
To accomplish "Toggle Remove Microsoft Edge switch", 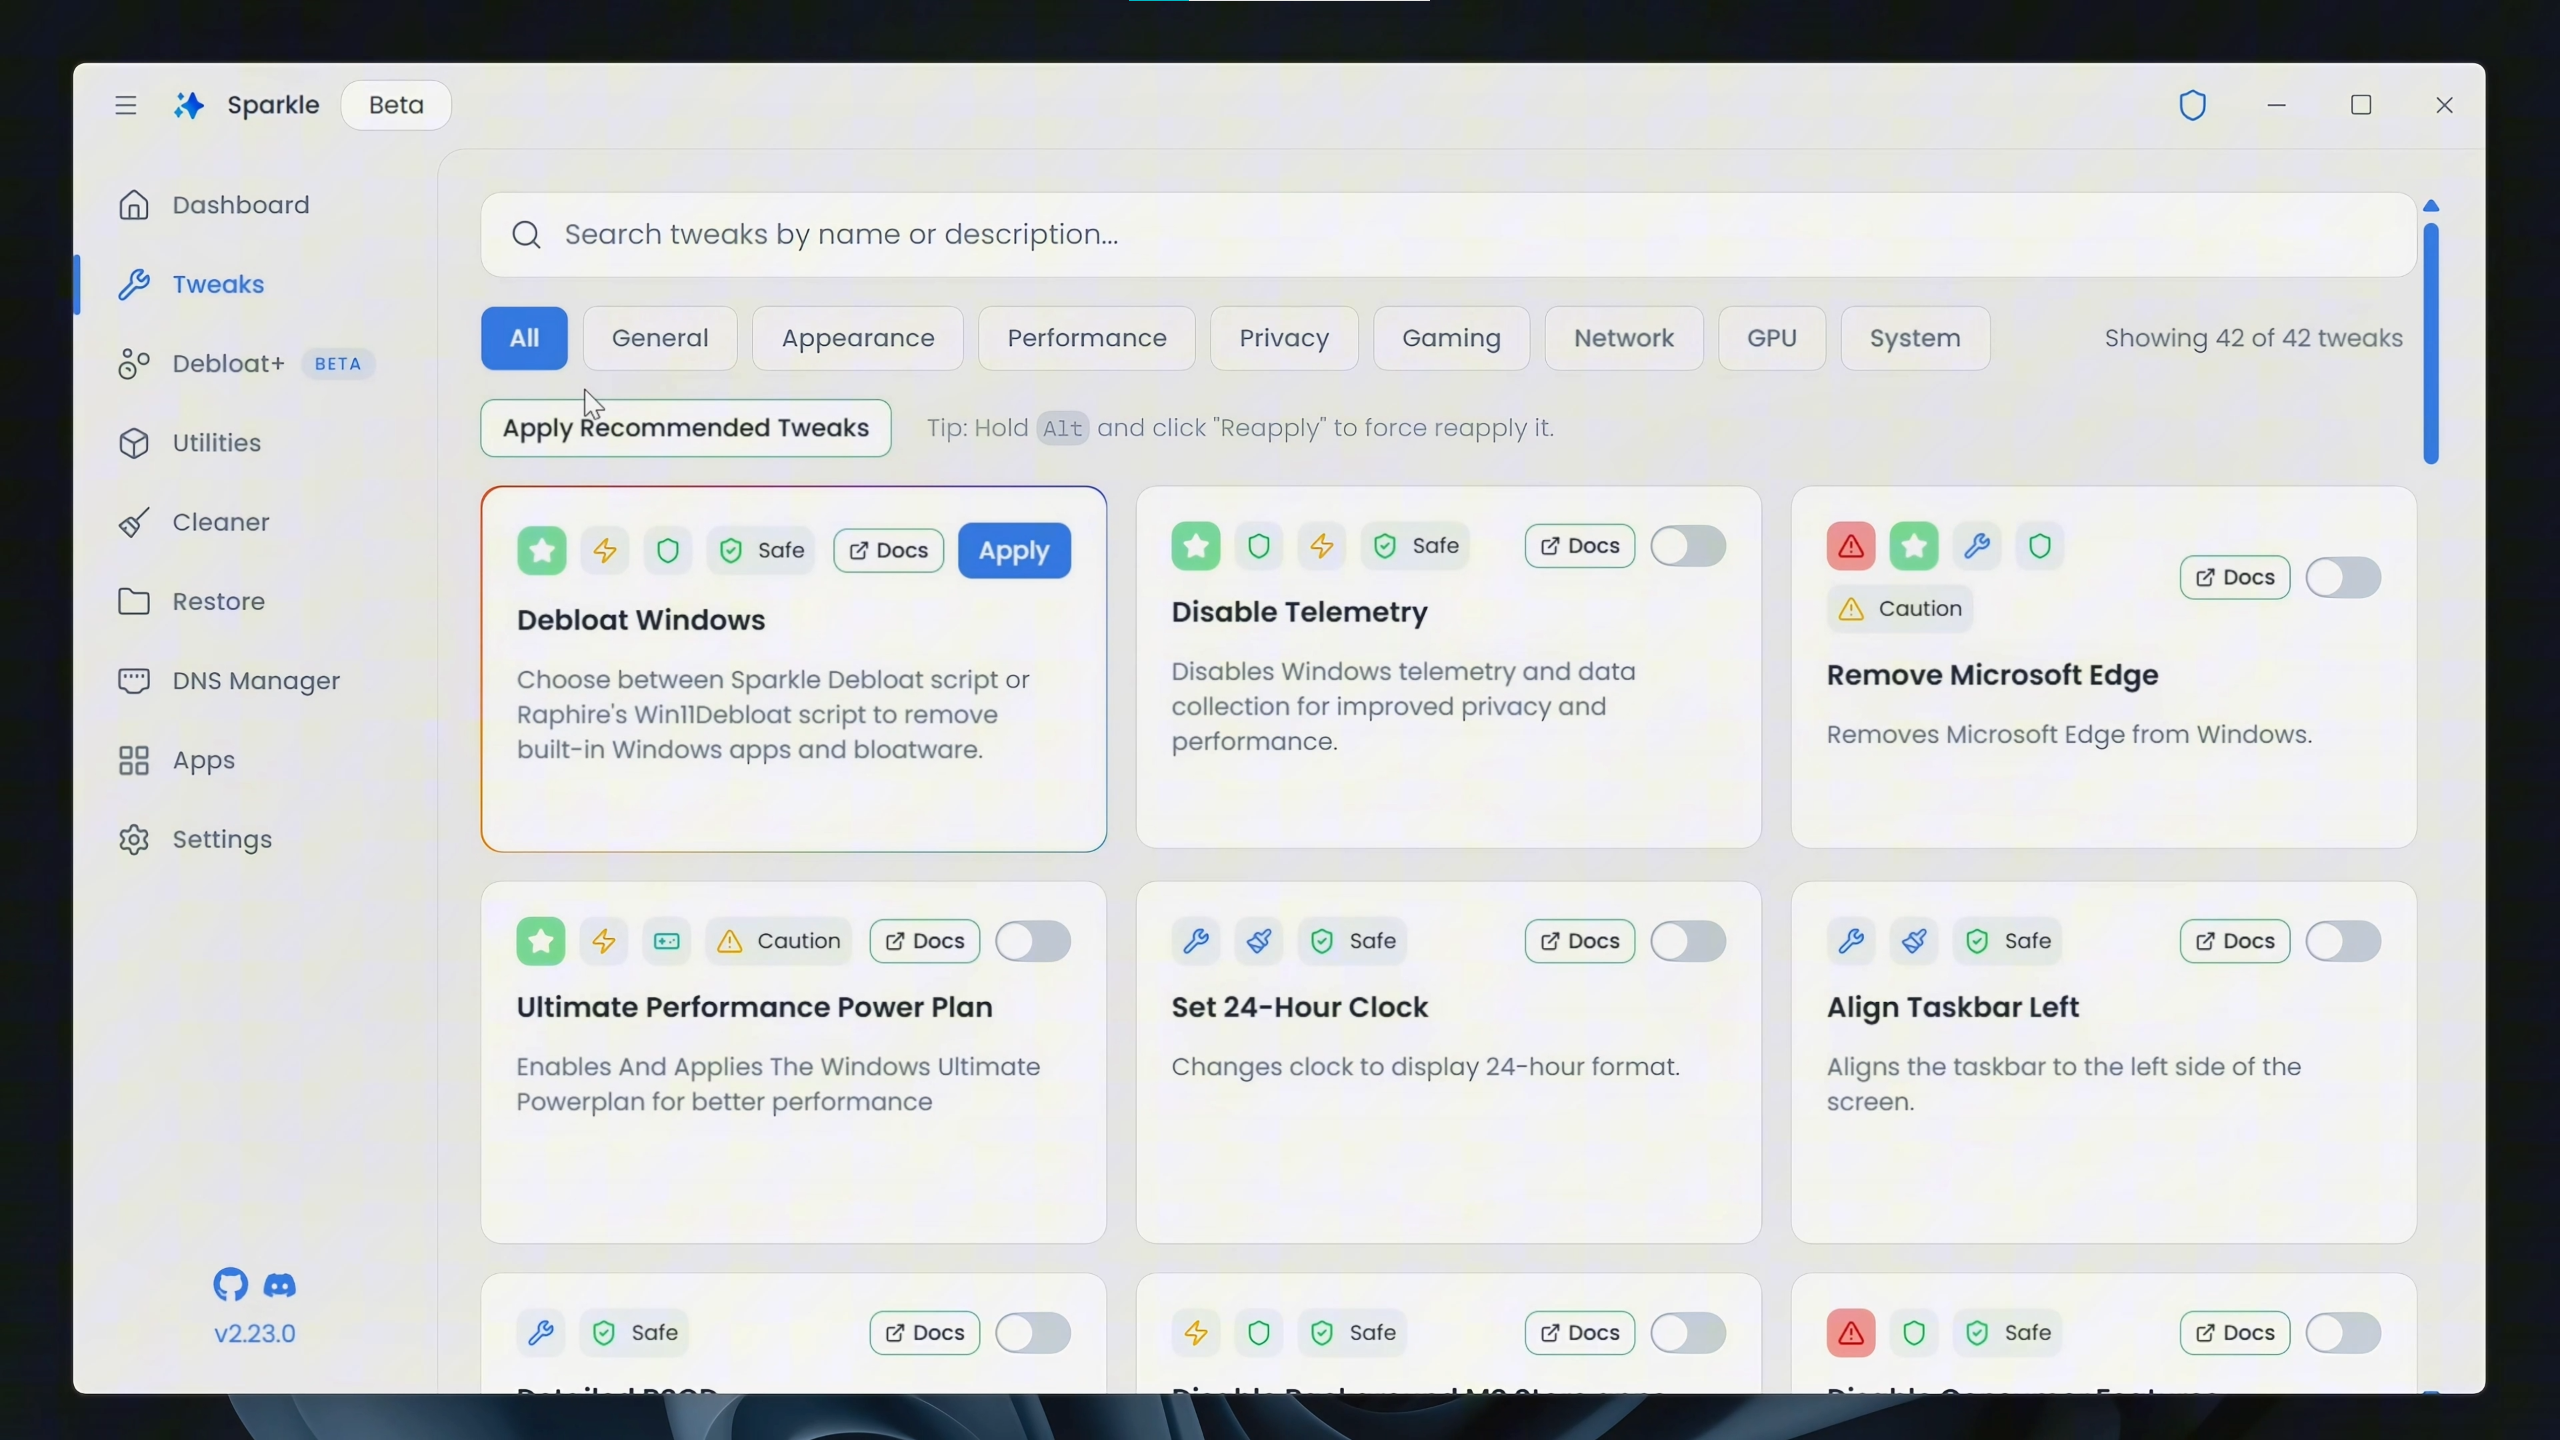I will pyautogui.click(x=2343, y=578).
